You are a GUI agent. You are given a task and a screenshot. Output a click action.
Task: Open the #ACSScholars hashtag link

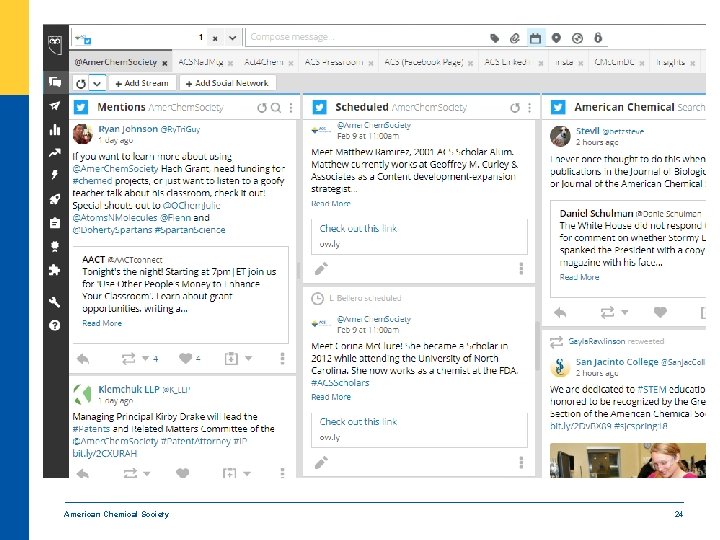pyautogui.click(x=340, y=382)
